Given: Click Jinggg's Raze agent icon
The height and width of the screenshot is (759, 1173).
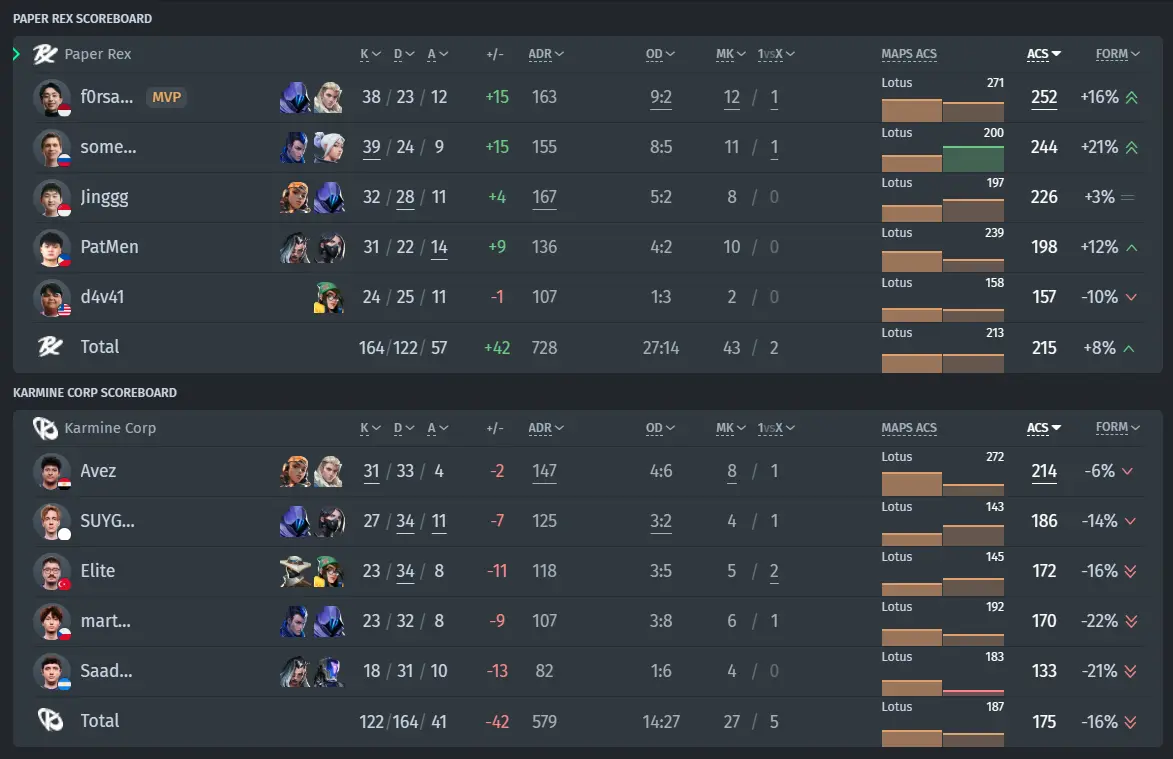Looking at the screenshot, I should click(x=295, y=197).
